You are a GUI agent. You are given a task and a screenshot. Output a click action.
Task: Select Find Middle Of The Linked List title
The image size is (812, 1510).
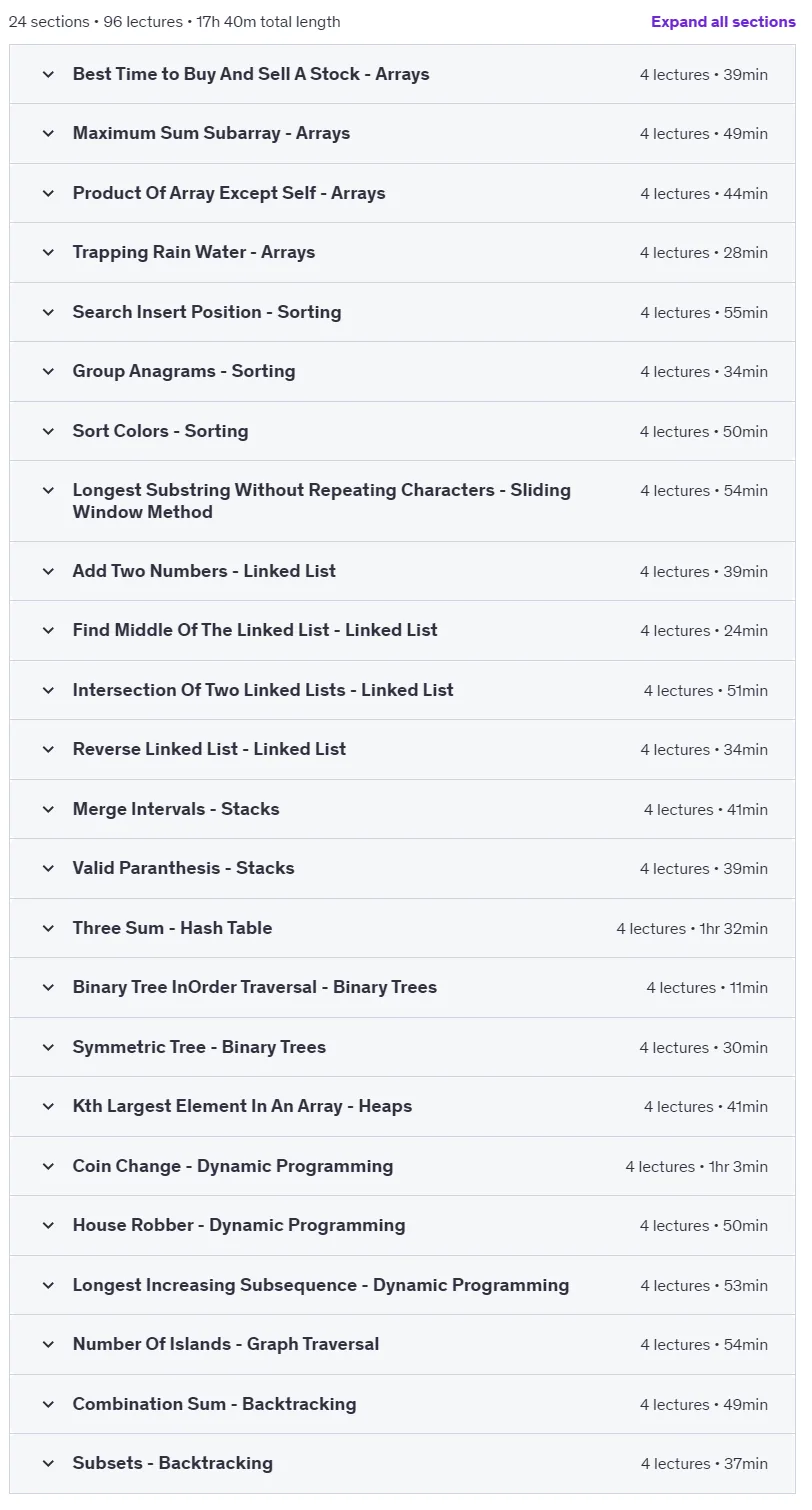255,630
